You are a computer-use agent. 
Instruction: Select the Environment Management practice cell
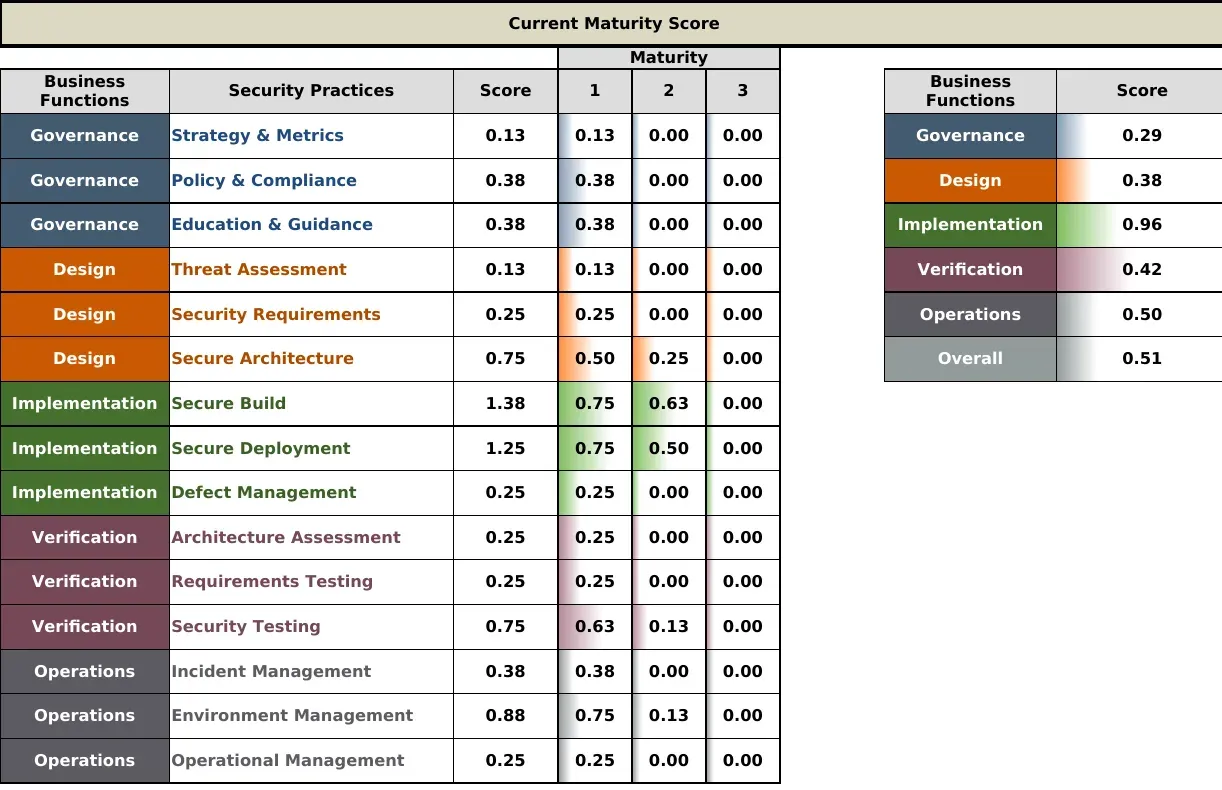[x=311, y=716]
